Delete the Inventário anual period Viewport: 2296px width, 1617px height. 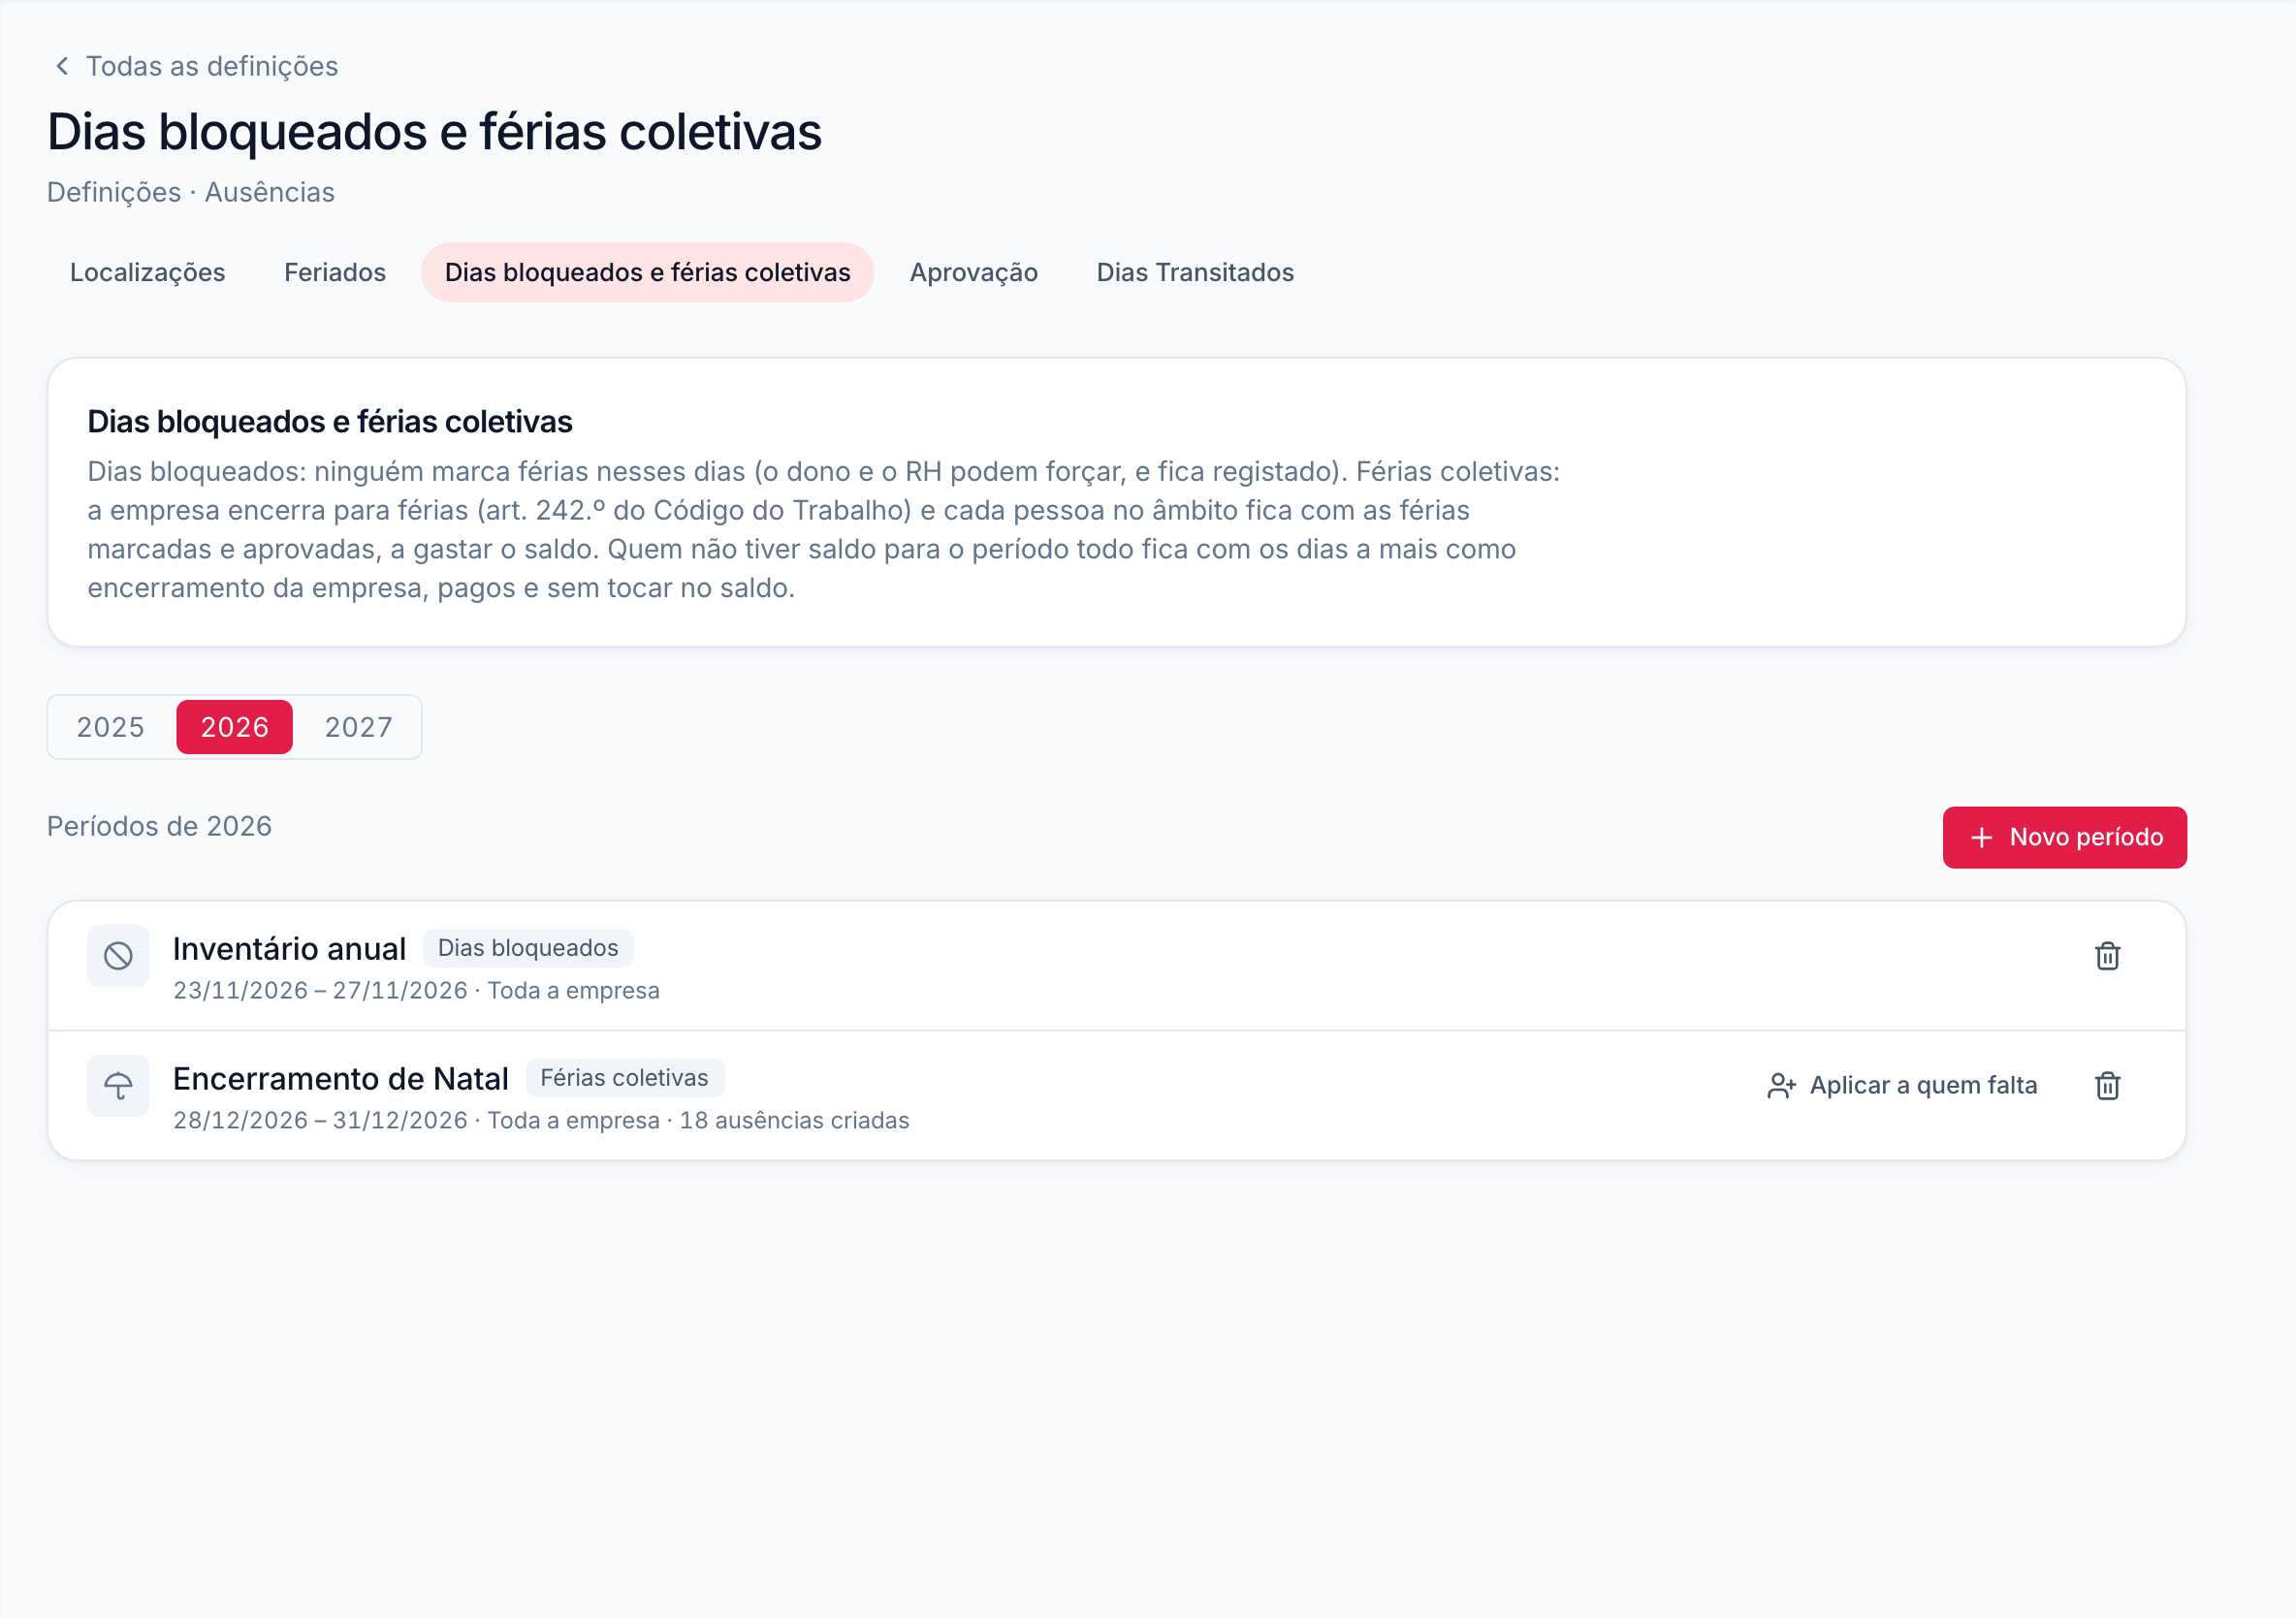(2107, 956)
